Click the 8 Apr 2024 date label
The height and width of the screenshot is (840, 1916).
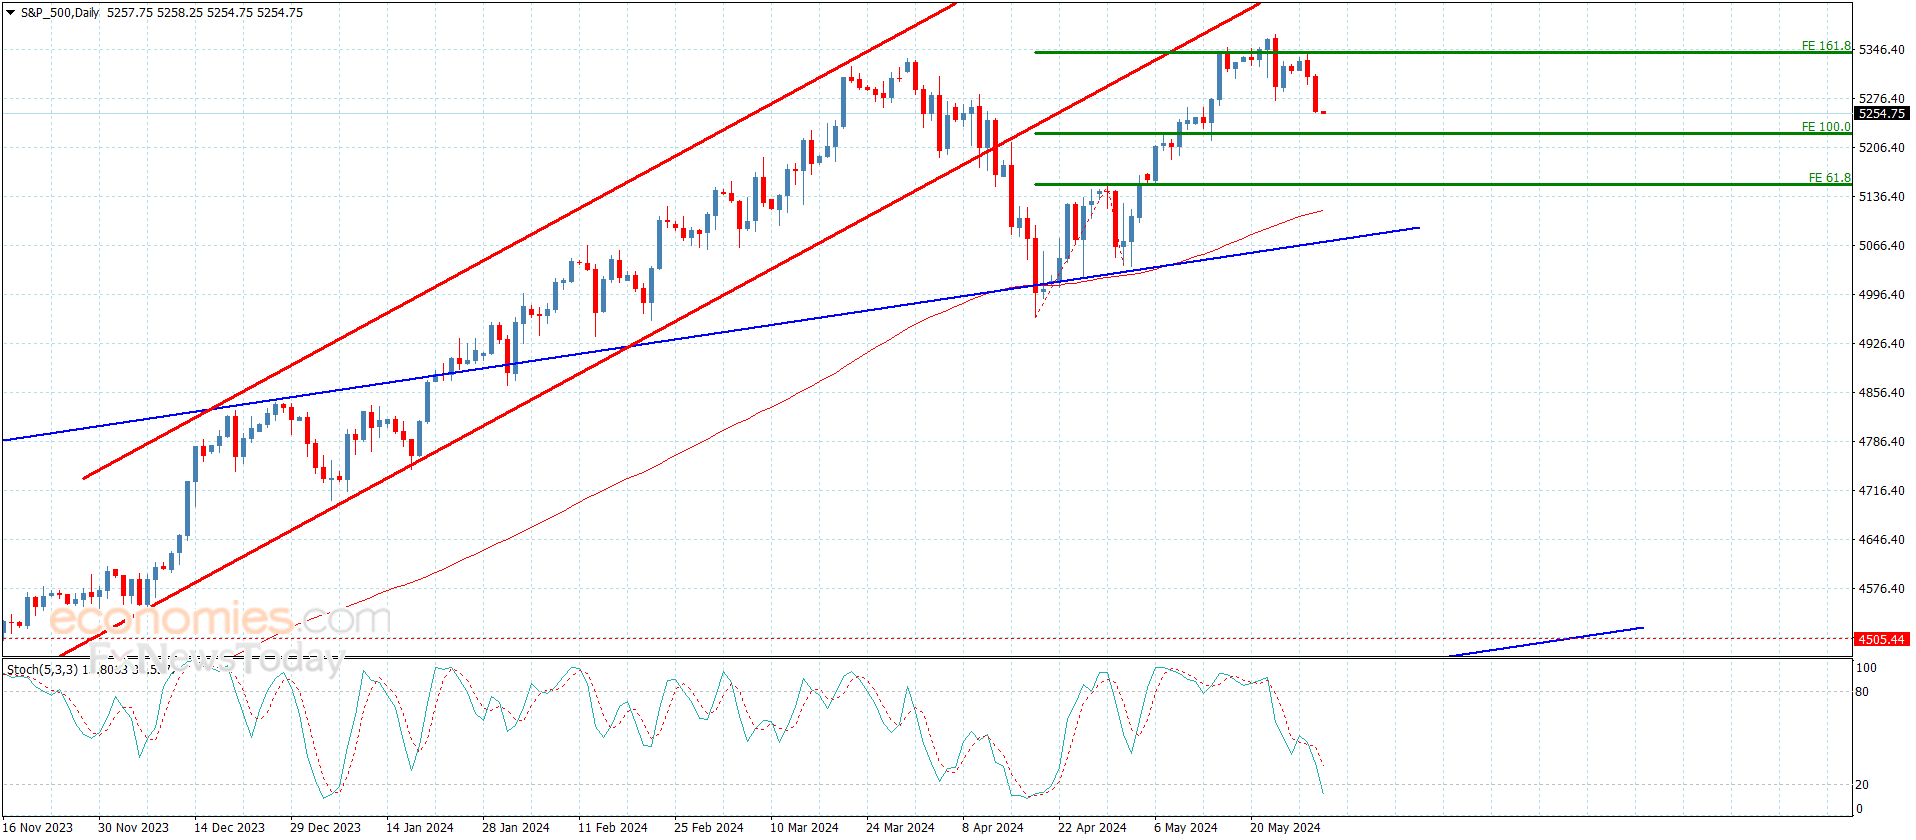pyautogui.click(x=993, y=827)
